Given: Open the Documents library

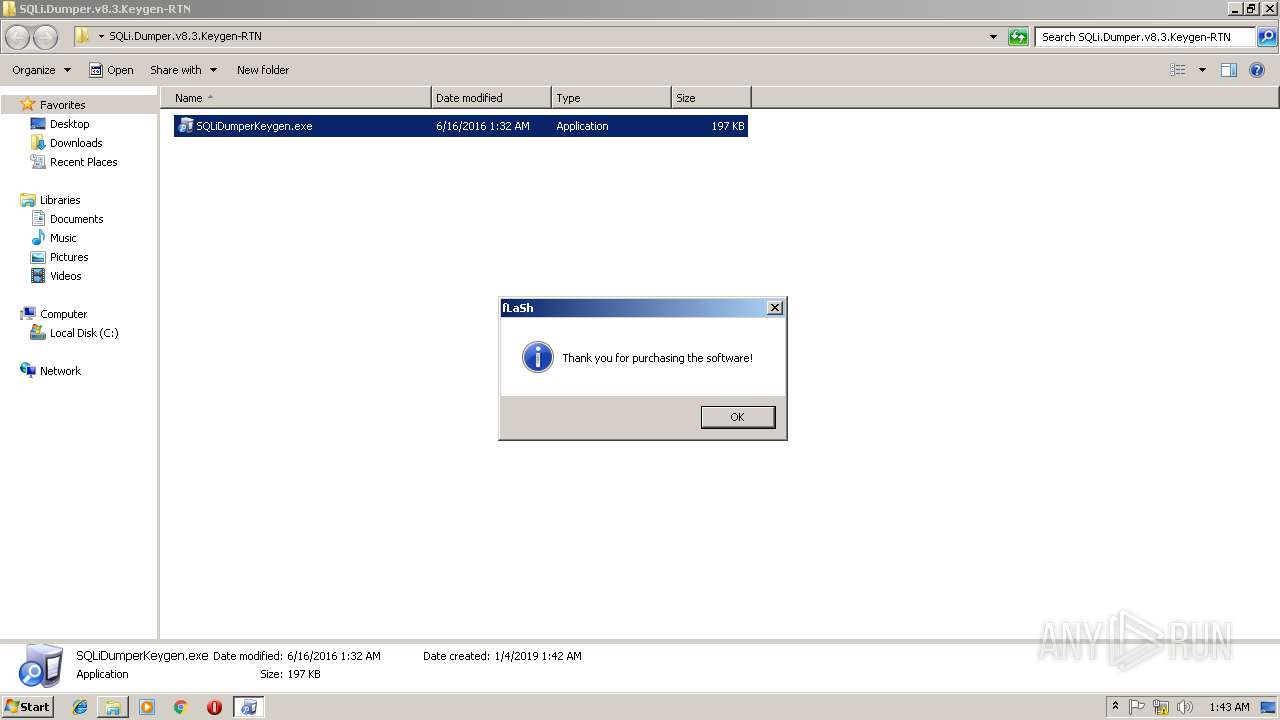Looking at the screenshot, I should pyautogui.click(x=76, y=219).
